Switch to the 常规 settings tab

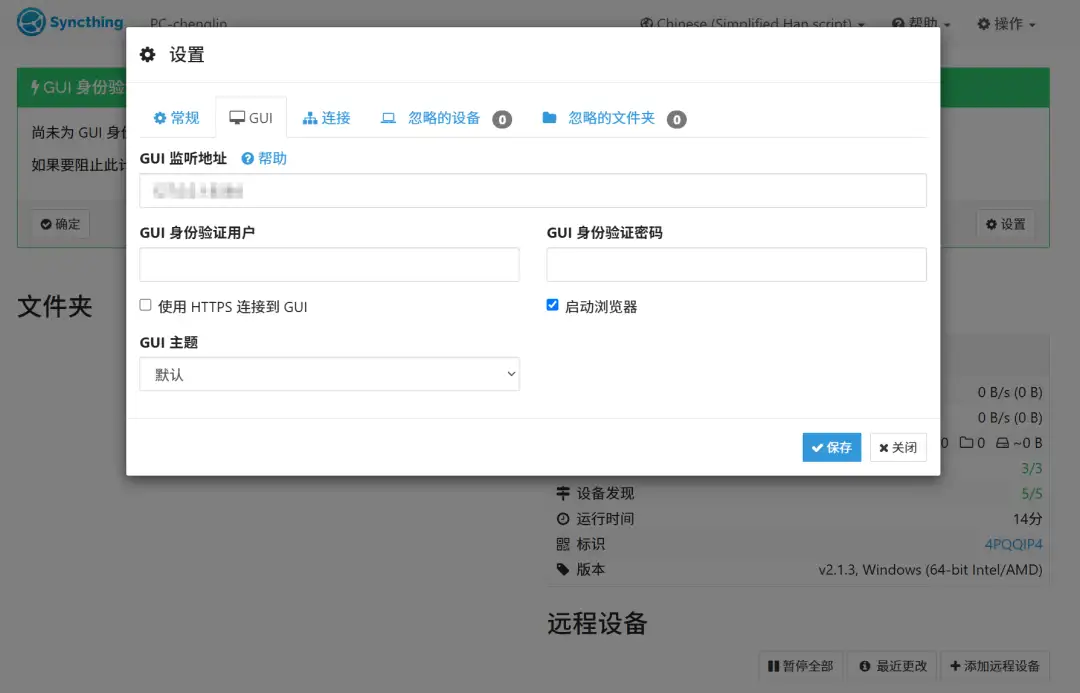(176, 118)
